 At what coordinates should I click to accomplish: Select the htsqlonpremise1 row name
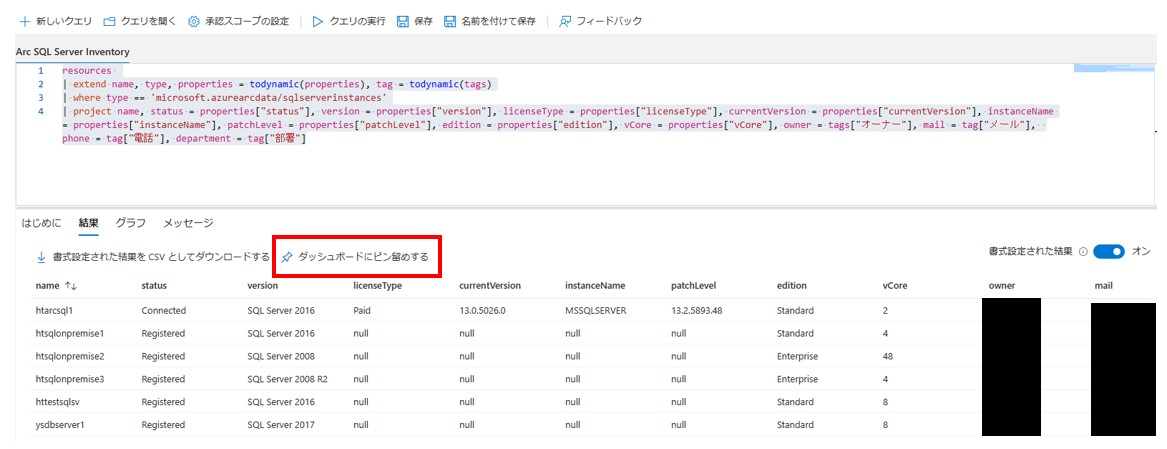click(x=70, y=333)
